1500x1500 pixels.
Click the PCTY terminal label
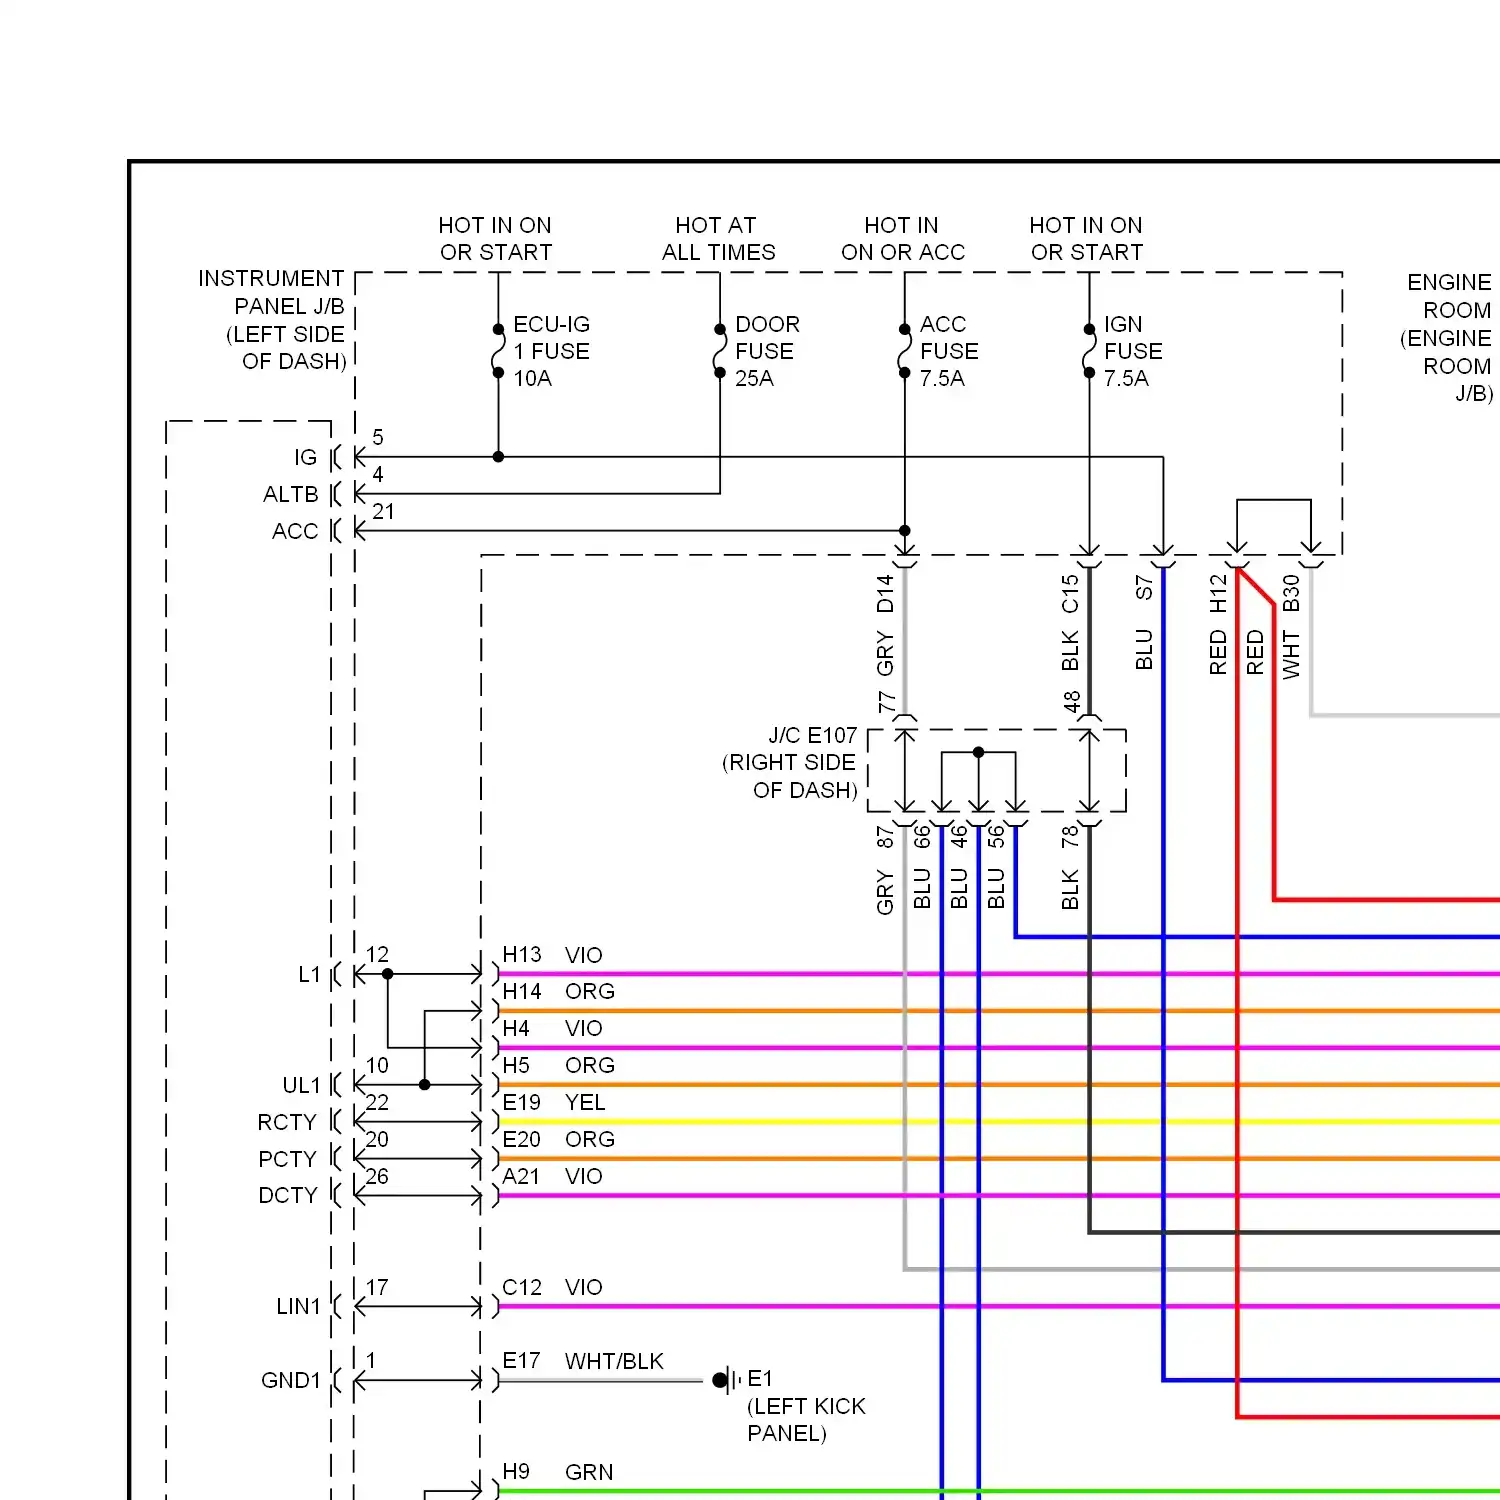click(x=287, y=1160)
